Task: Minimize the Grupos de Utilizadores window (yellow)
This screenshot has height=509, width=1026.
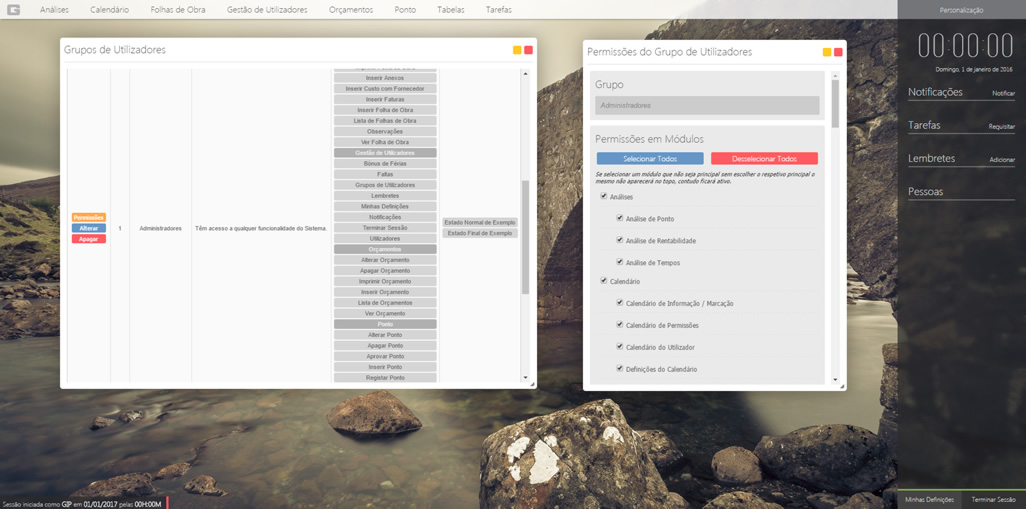Action: [x=517, y=50]
